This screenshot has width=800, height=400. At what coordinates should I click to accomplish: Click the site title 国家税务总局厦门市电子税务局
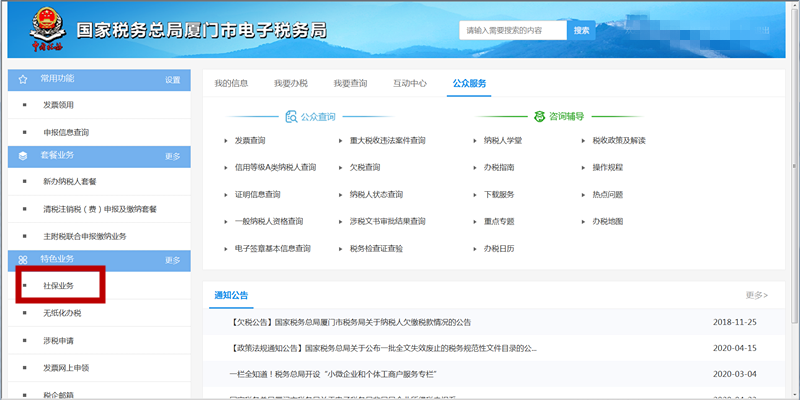pos(202,31)
